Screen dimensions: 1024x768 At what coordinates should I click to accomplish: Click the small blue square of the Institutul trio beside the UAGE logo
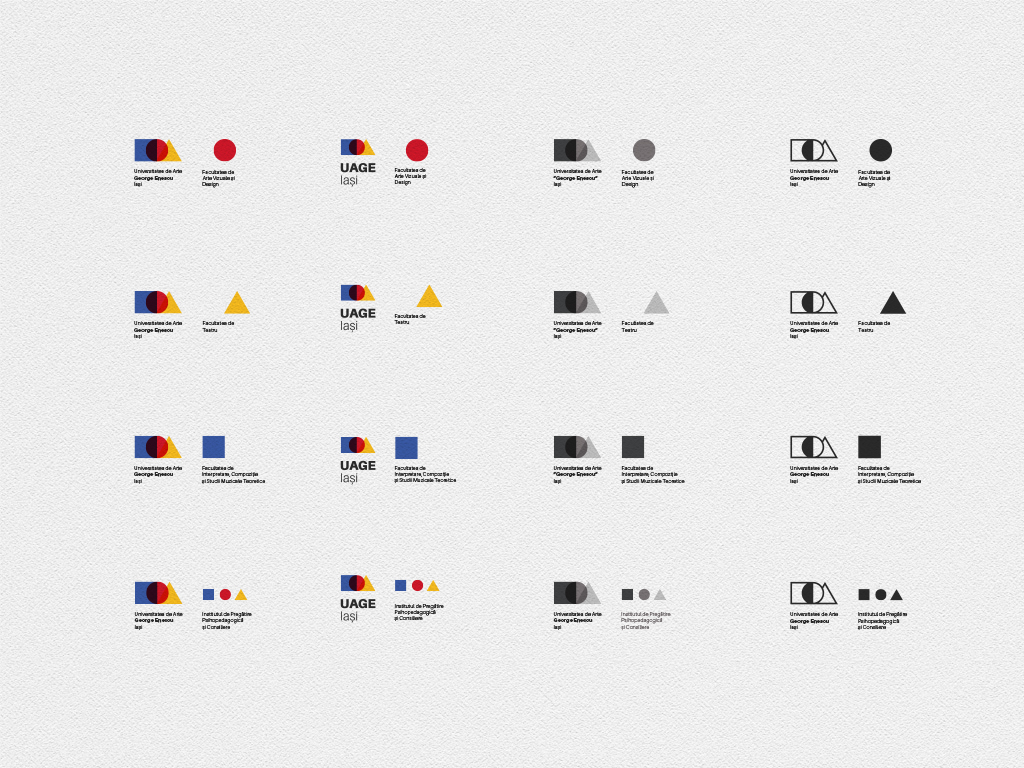(x=401, y=586)
